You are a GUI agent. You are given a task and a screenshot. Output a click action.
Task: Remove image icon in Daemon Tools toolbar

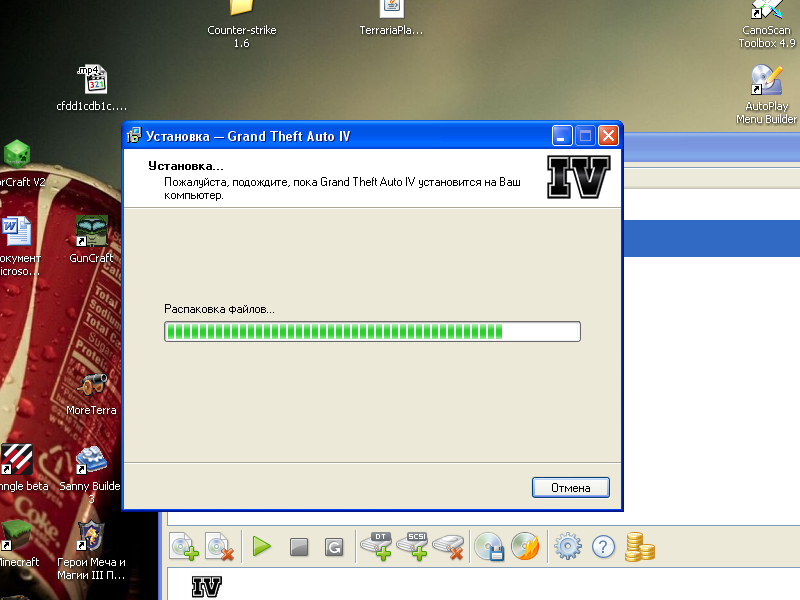click(220, 547)
